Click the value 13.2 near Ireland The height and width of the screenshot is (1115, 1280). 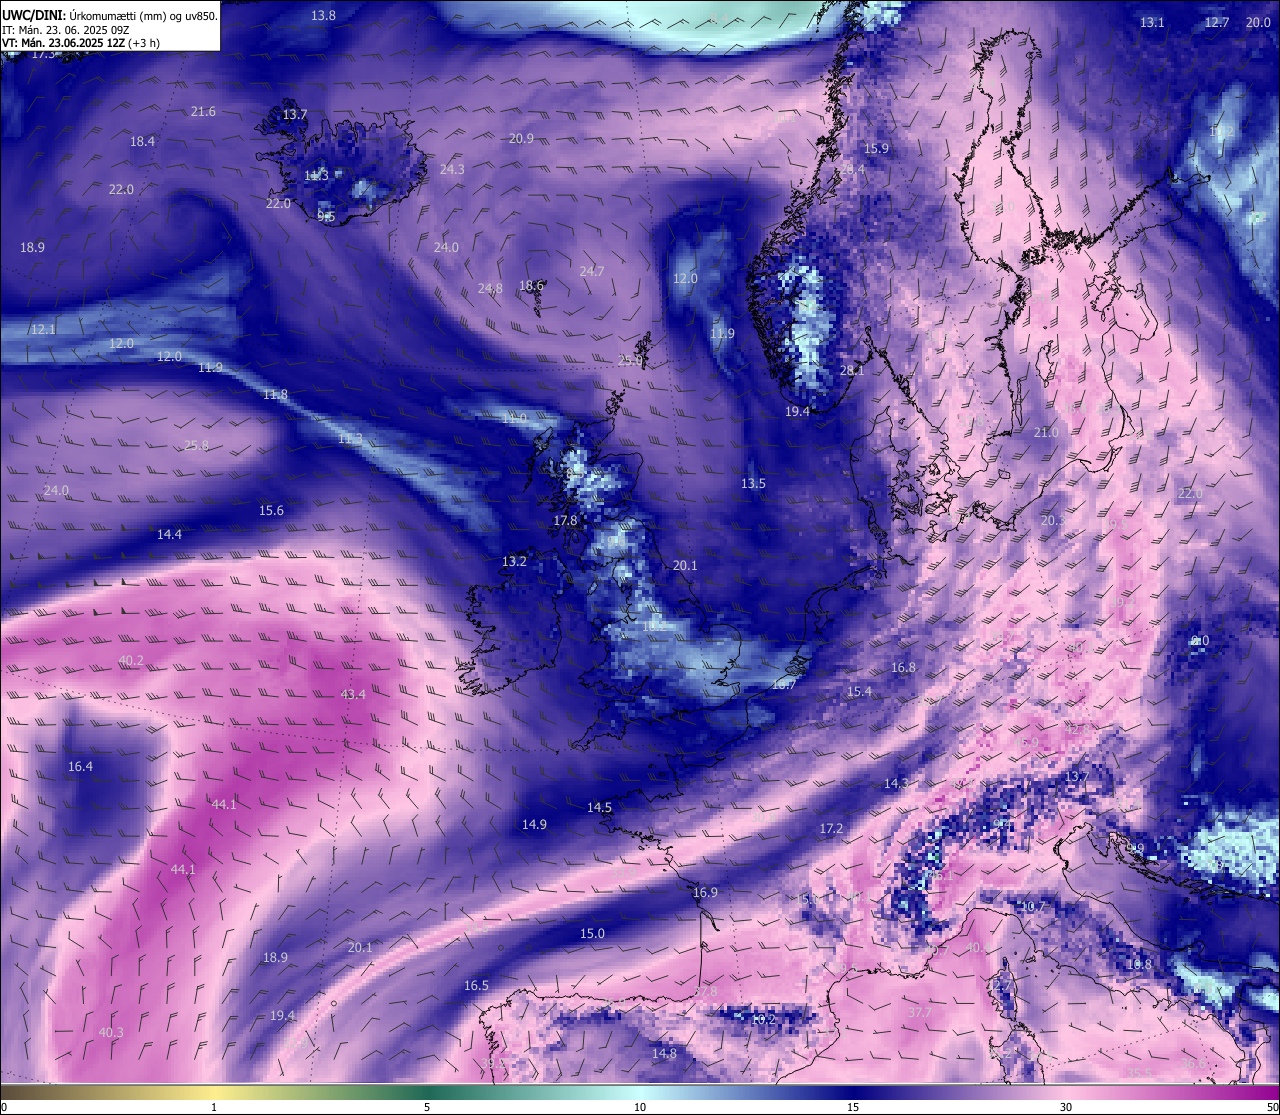514,561
